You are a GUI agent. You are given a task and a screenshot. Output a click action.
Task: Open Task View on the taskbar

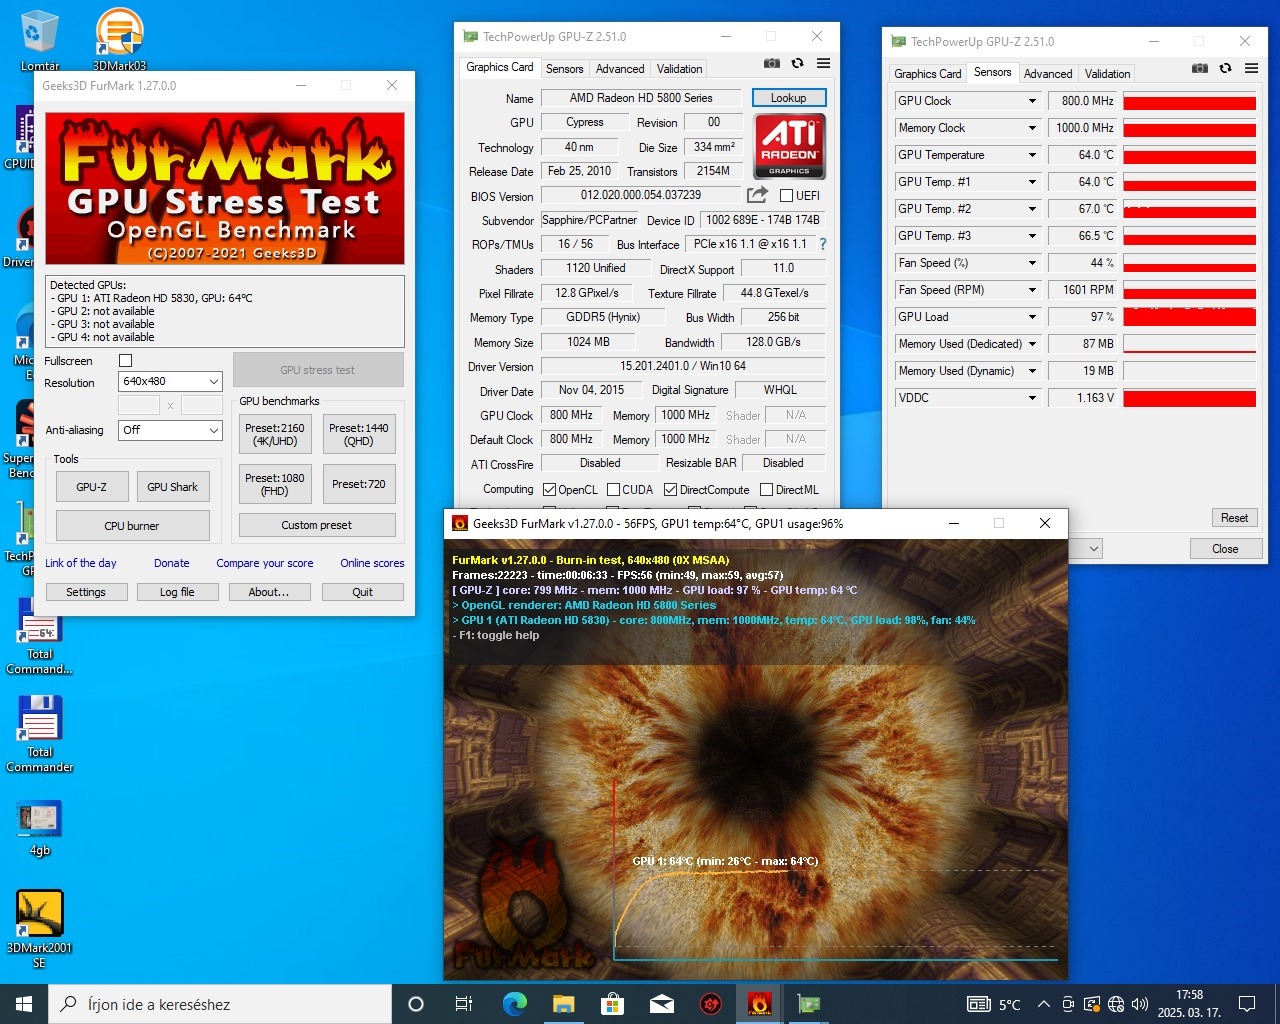pos(464,1004)
